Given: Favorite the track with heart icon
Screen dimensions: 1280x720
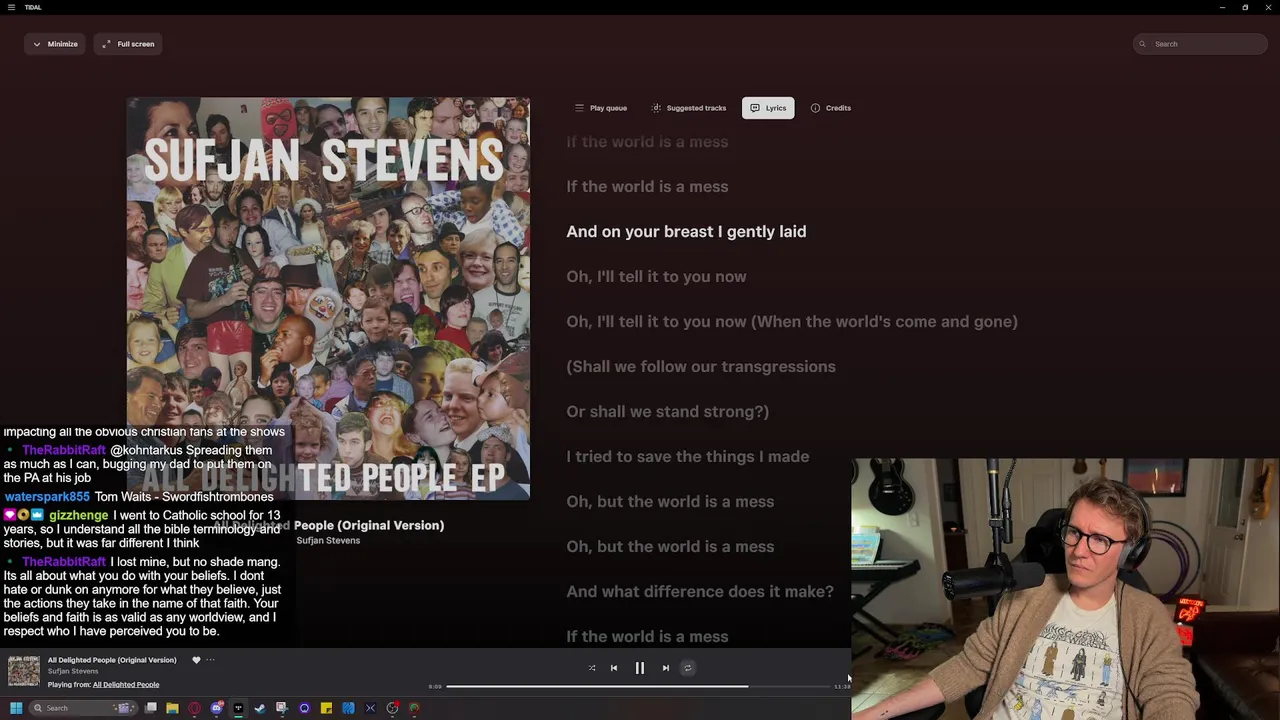Looking at the screenshot, I should point(196,660).
